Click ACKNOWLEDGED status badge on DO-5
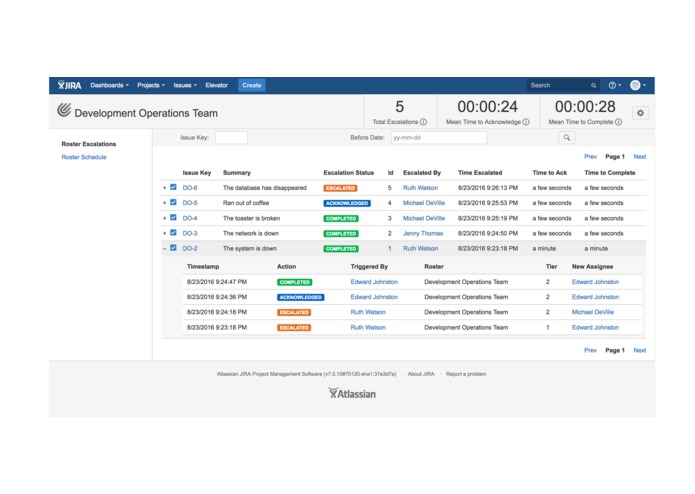 pos(347,203)
